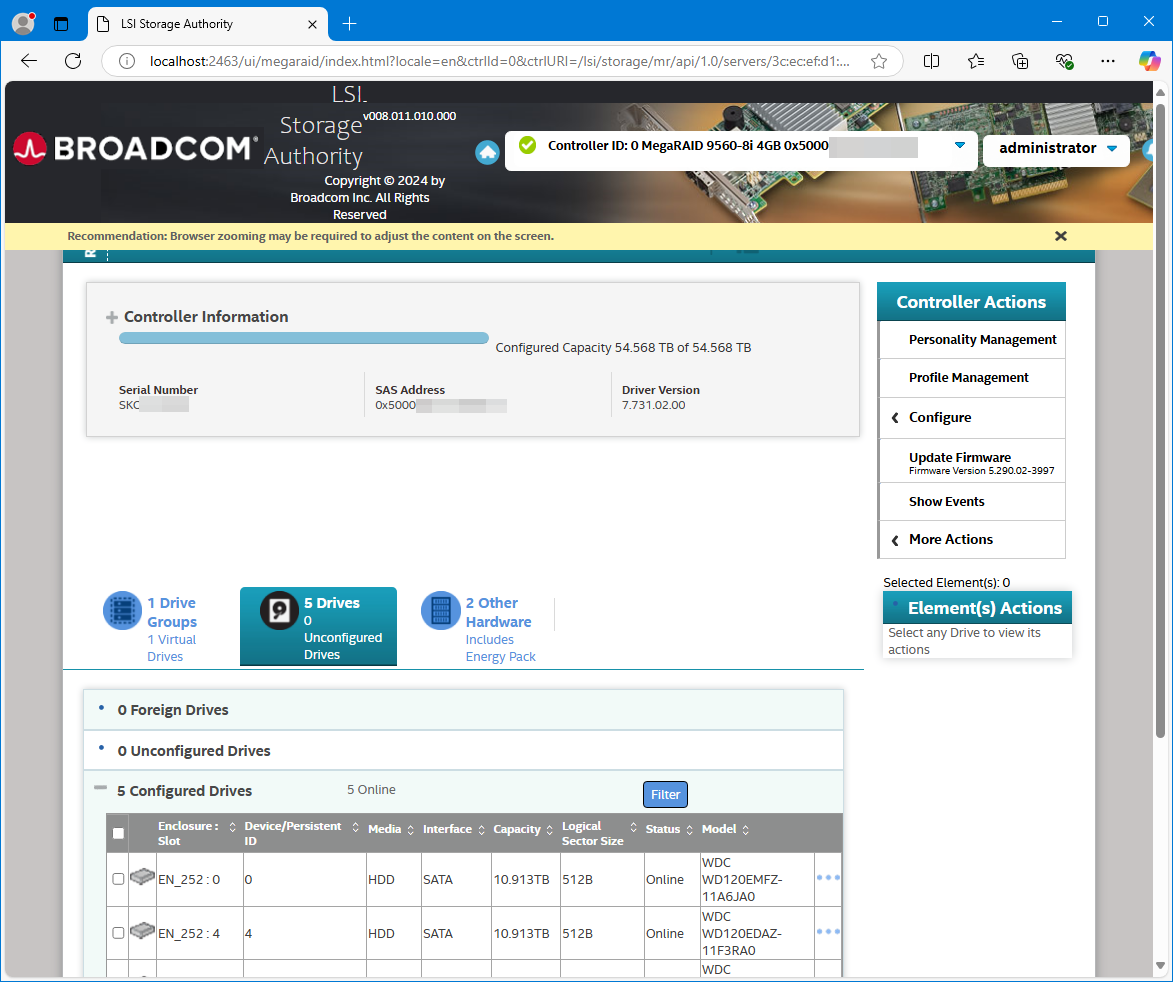1173x982 pixels.
Task: Click the Filter button
Action: point(665,795)
